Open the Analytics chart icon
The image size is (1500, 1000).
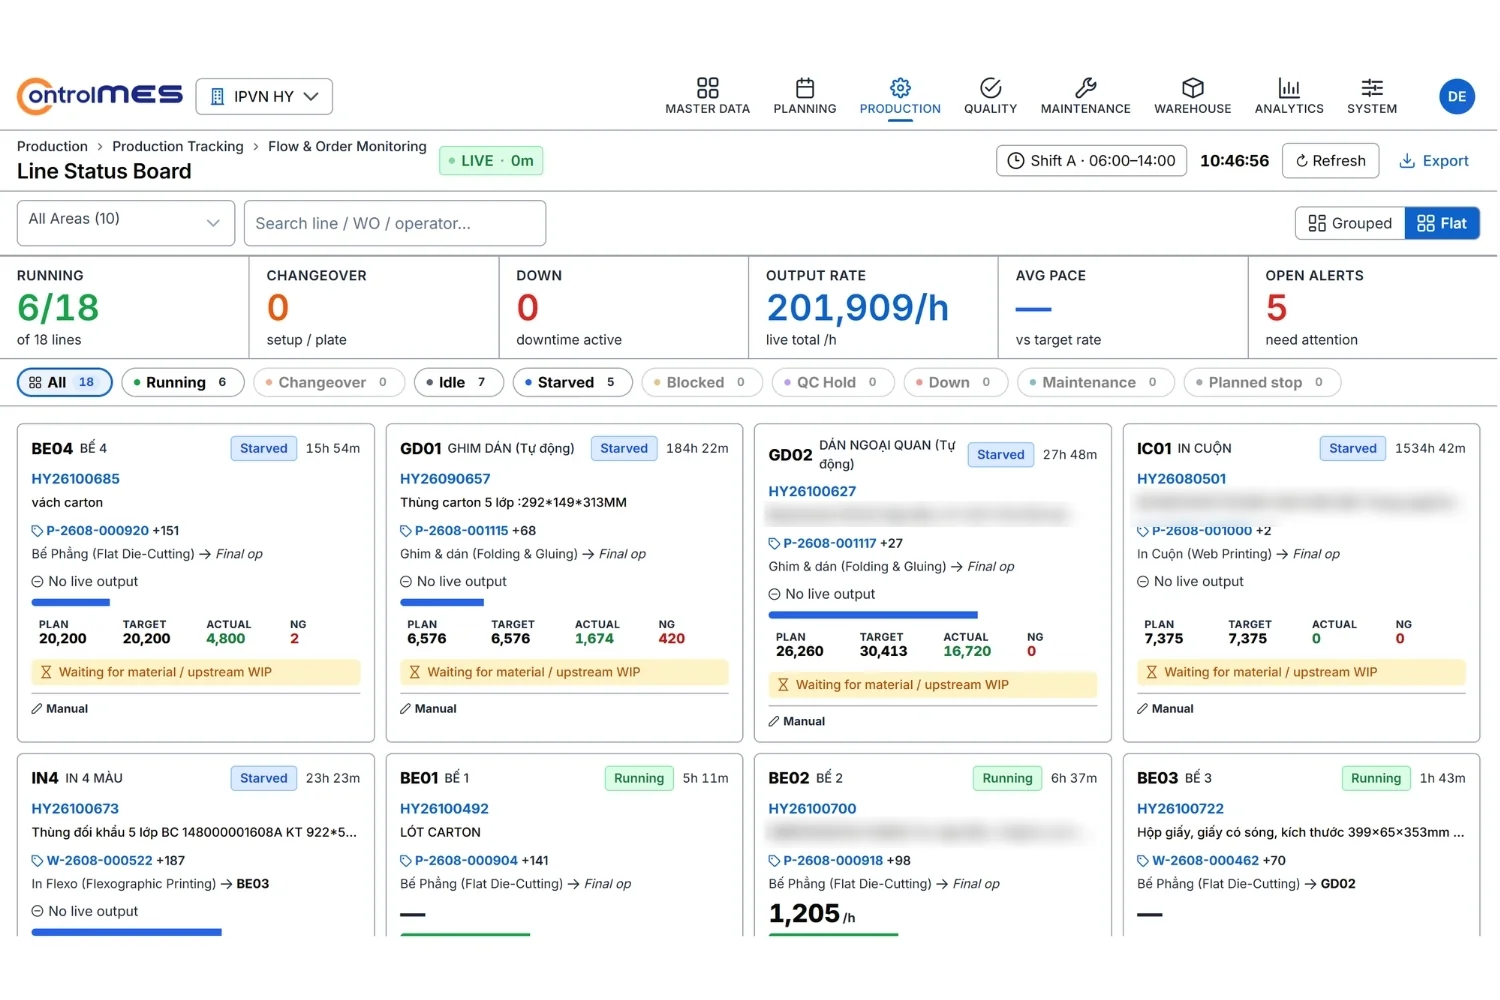point(1288,88)
